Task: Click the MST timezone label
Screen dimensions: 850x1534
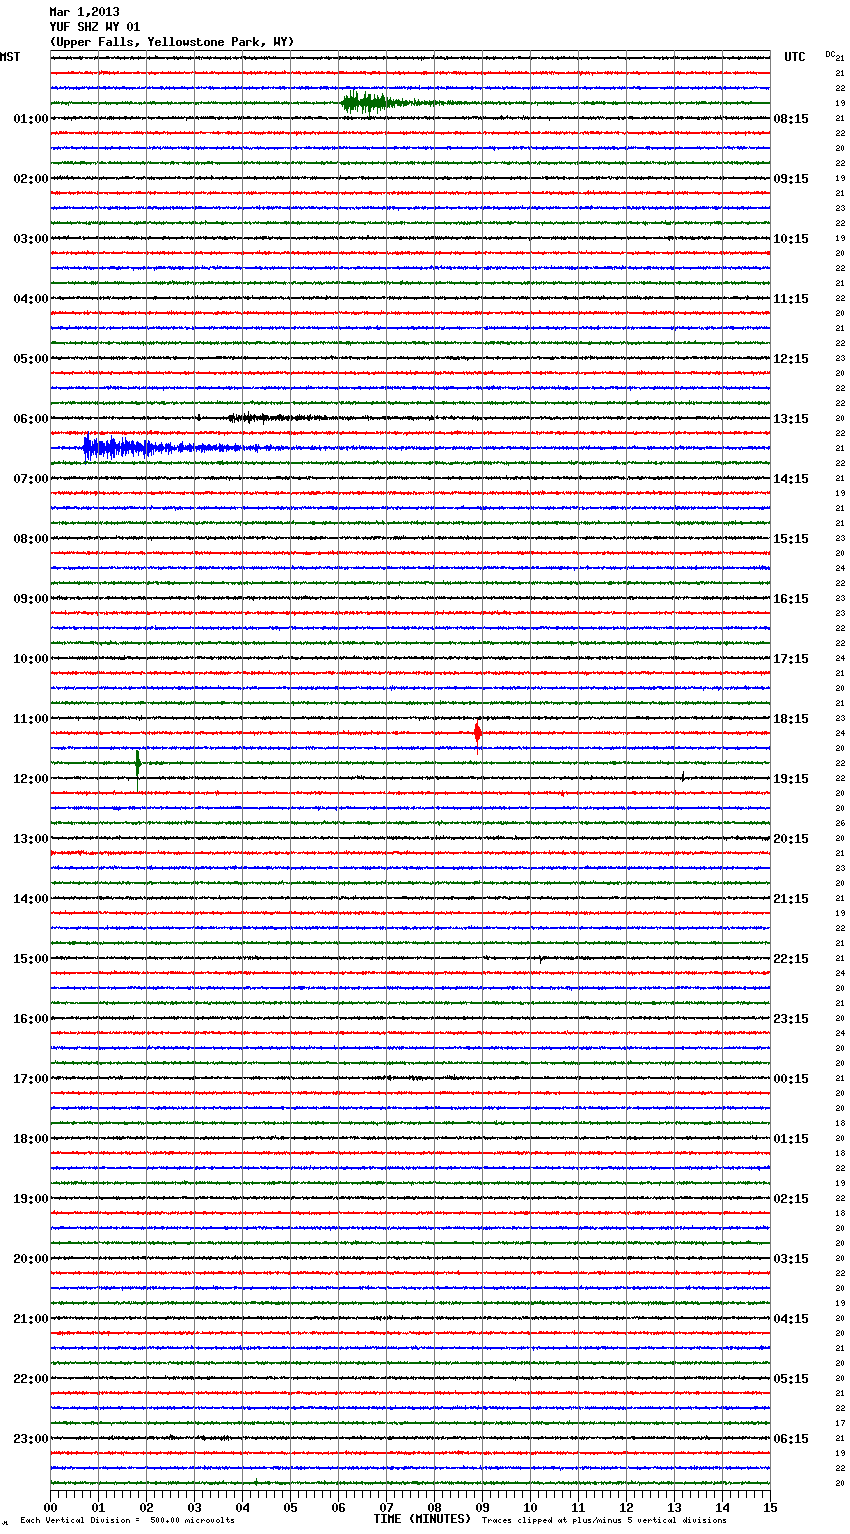Action: (10, 57)
